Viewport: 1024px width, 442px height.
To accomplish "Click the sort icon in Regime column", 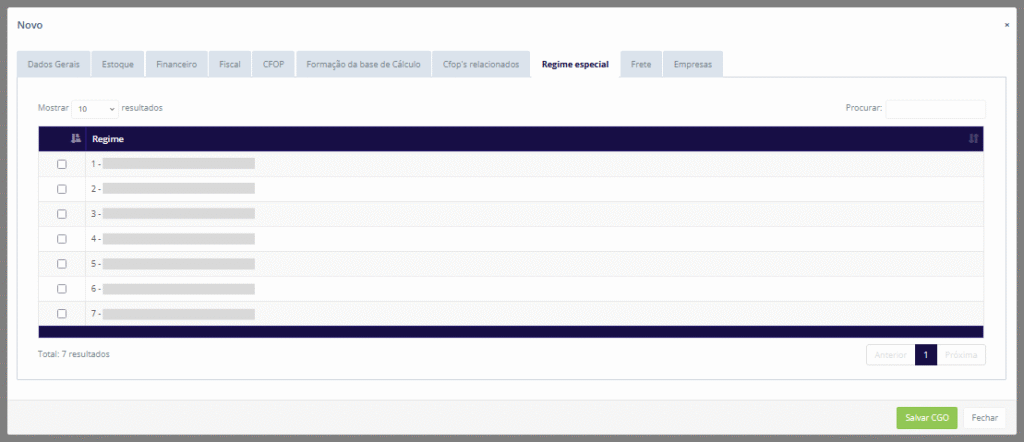I will click(972, 139).
